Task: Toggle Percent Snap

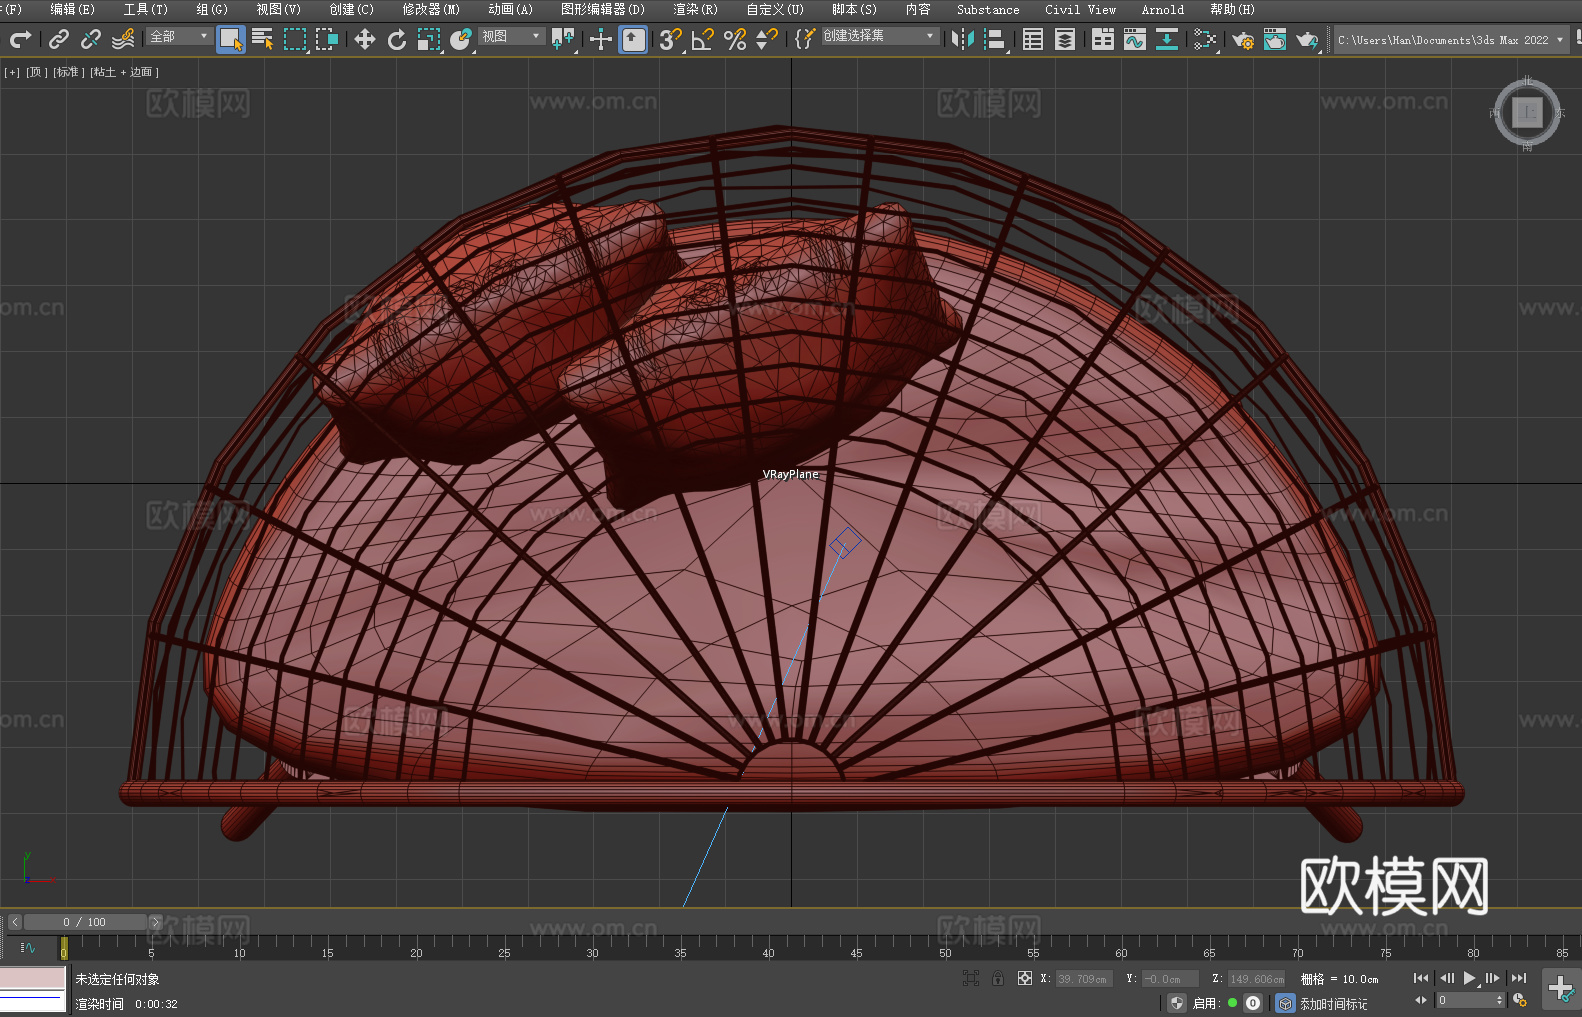Action: click(x=735, y=39)
